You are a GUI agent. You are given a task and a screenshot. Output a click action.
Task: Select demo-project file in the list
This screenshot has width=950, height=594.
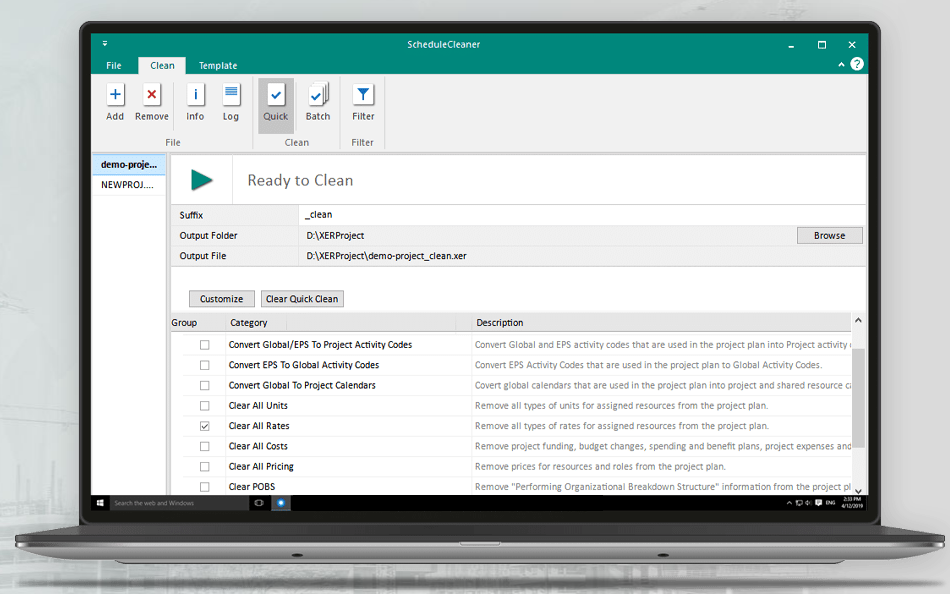tap(128, 164)
